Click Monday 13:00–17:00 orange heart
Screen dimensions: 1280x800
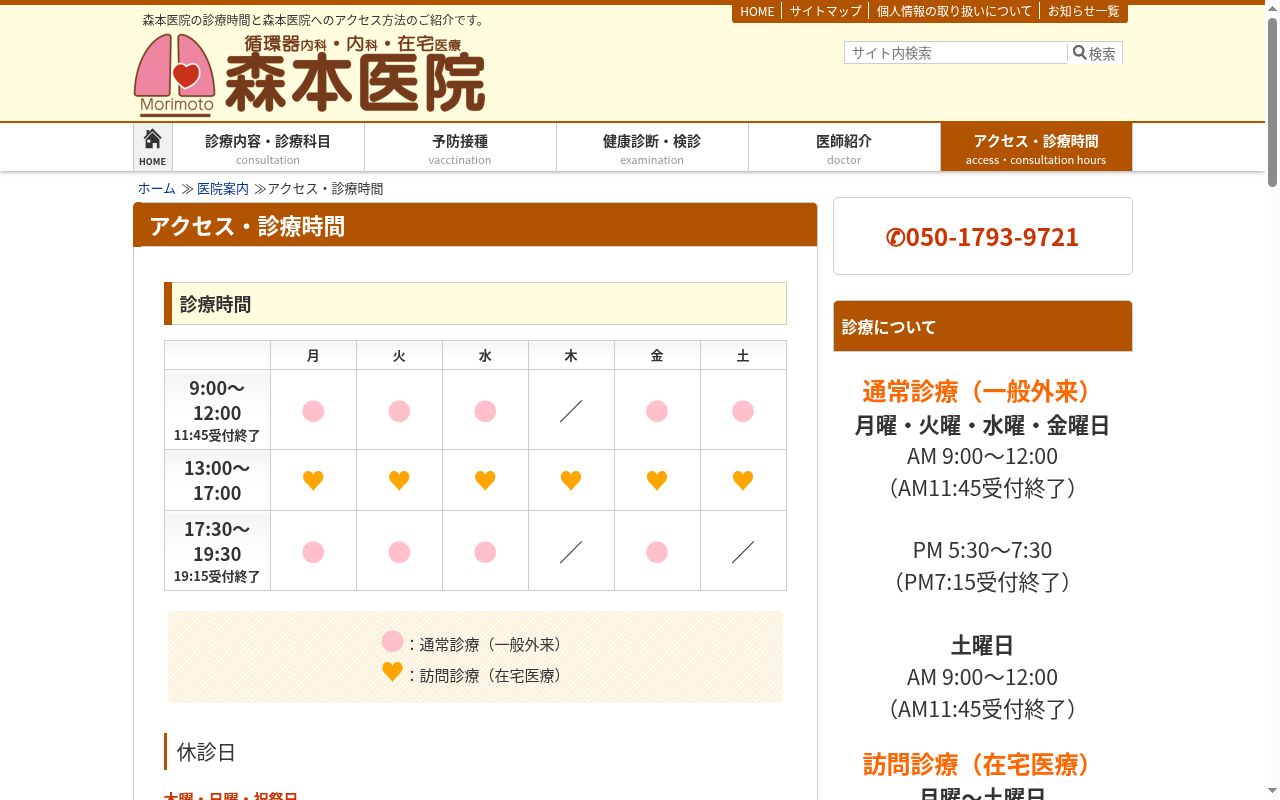tap(313, 481)
